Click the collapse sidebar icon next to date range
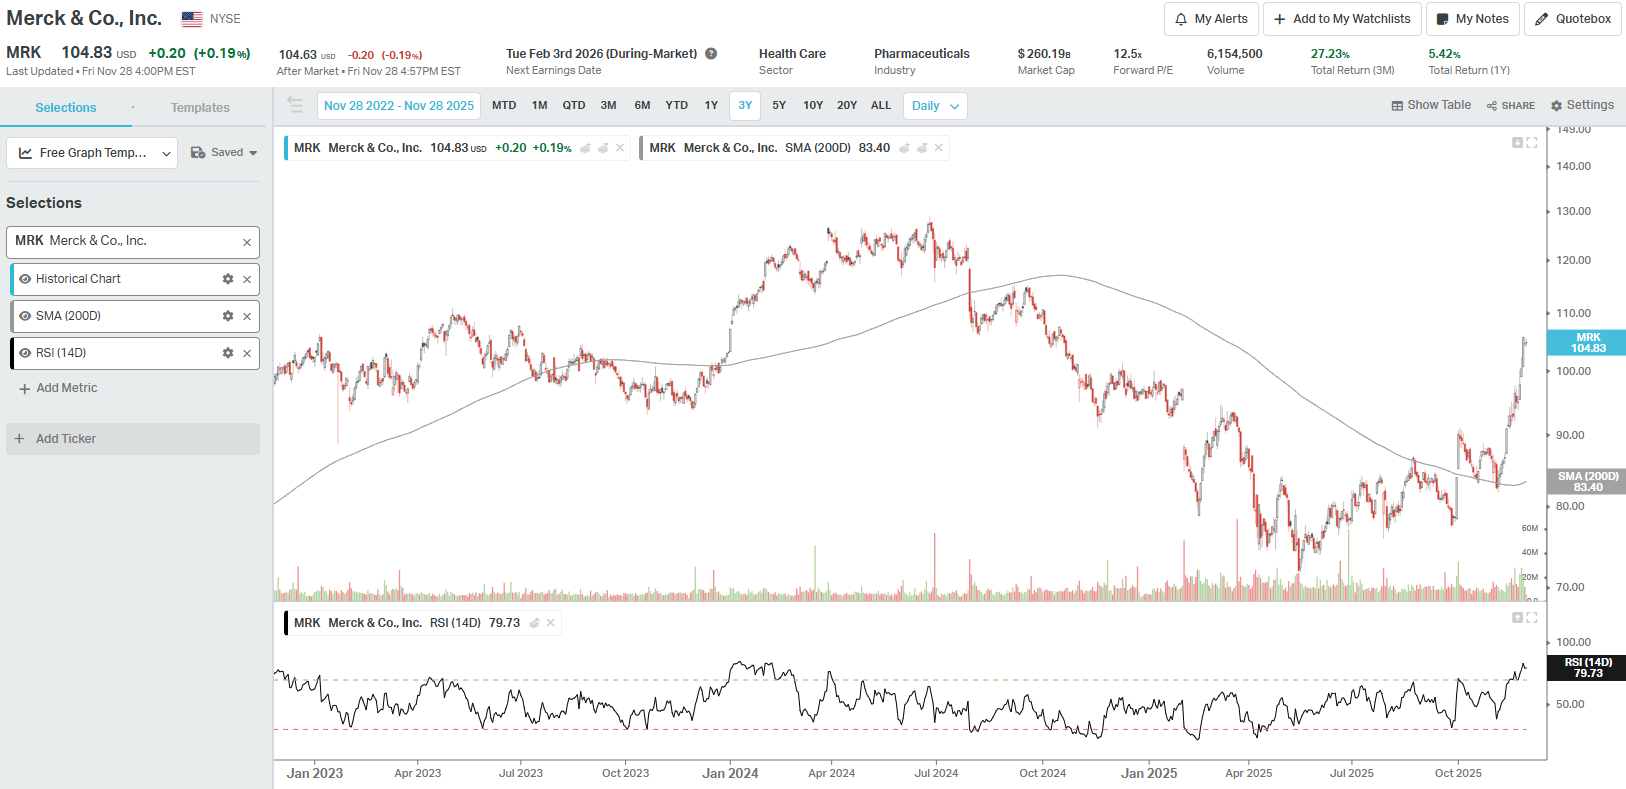Screen dimensions: 1626x789 [295, 105]
